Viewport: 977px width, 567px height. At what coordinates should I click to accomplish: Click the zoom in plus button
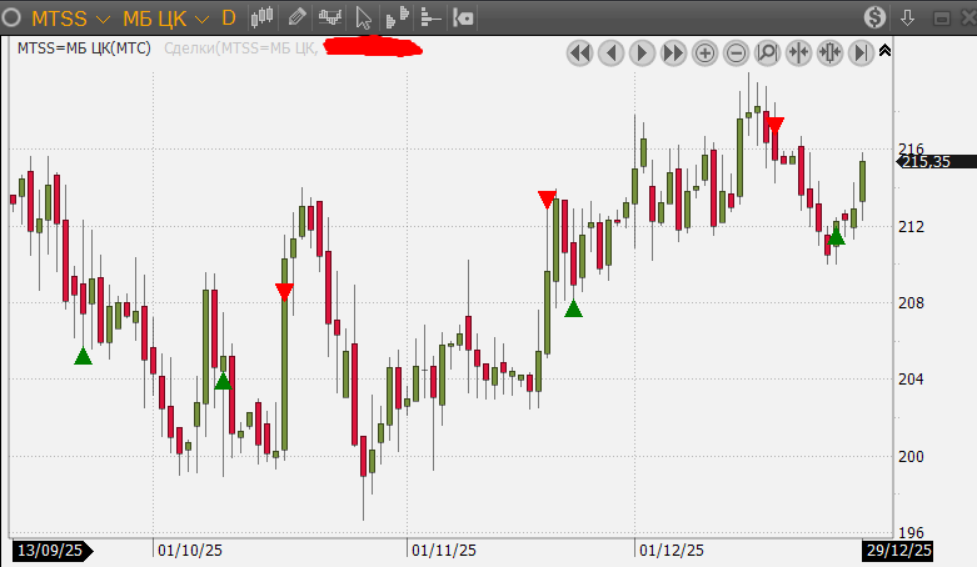point(705,53)
